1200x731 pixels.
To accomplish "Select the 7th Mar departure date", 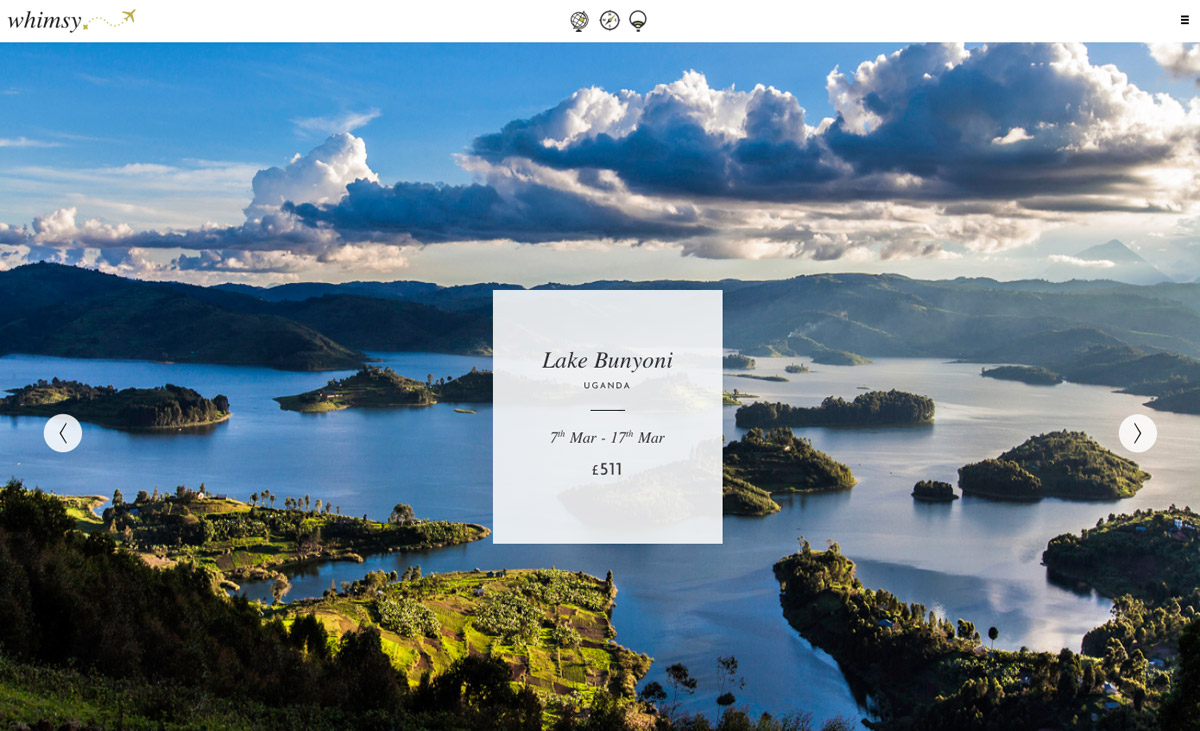I will (573, 437).
